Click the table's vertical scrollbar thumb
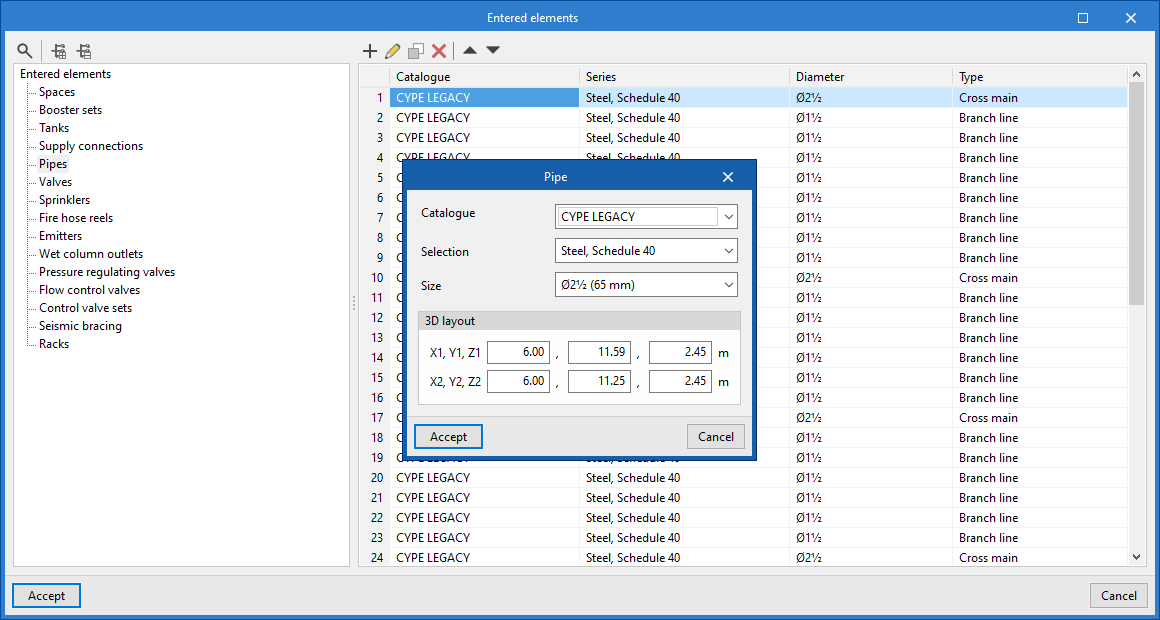 pos(1136,195)
